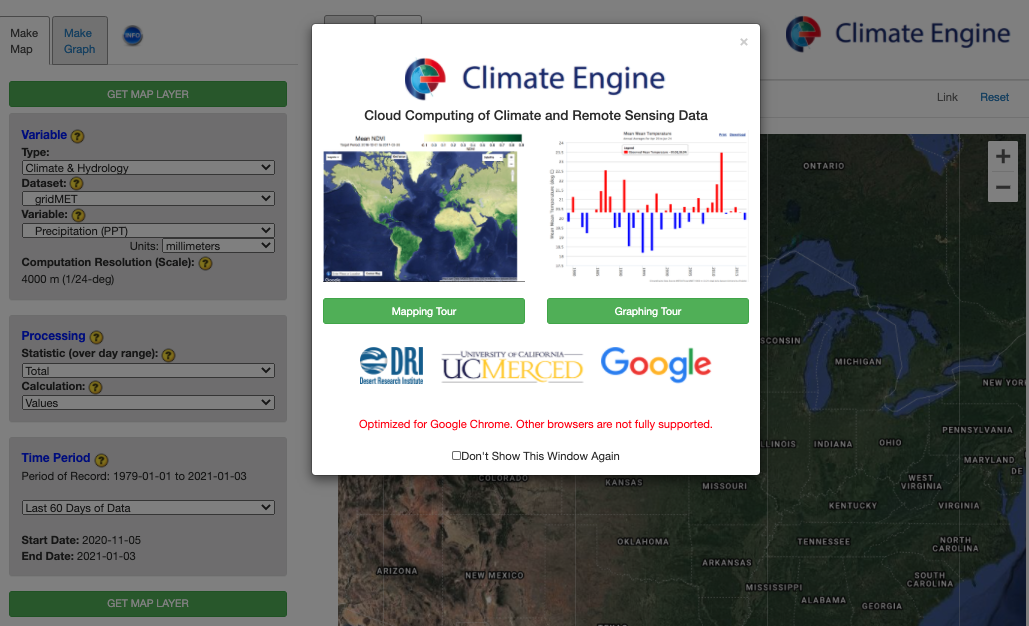
Task: Click the MICHIGAN label on the map
Action: point(858,362)
